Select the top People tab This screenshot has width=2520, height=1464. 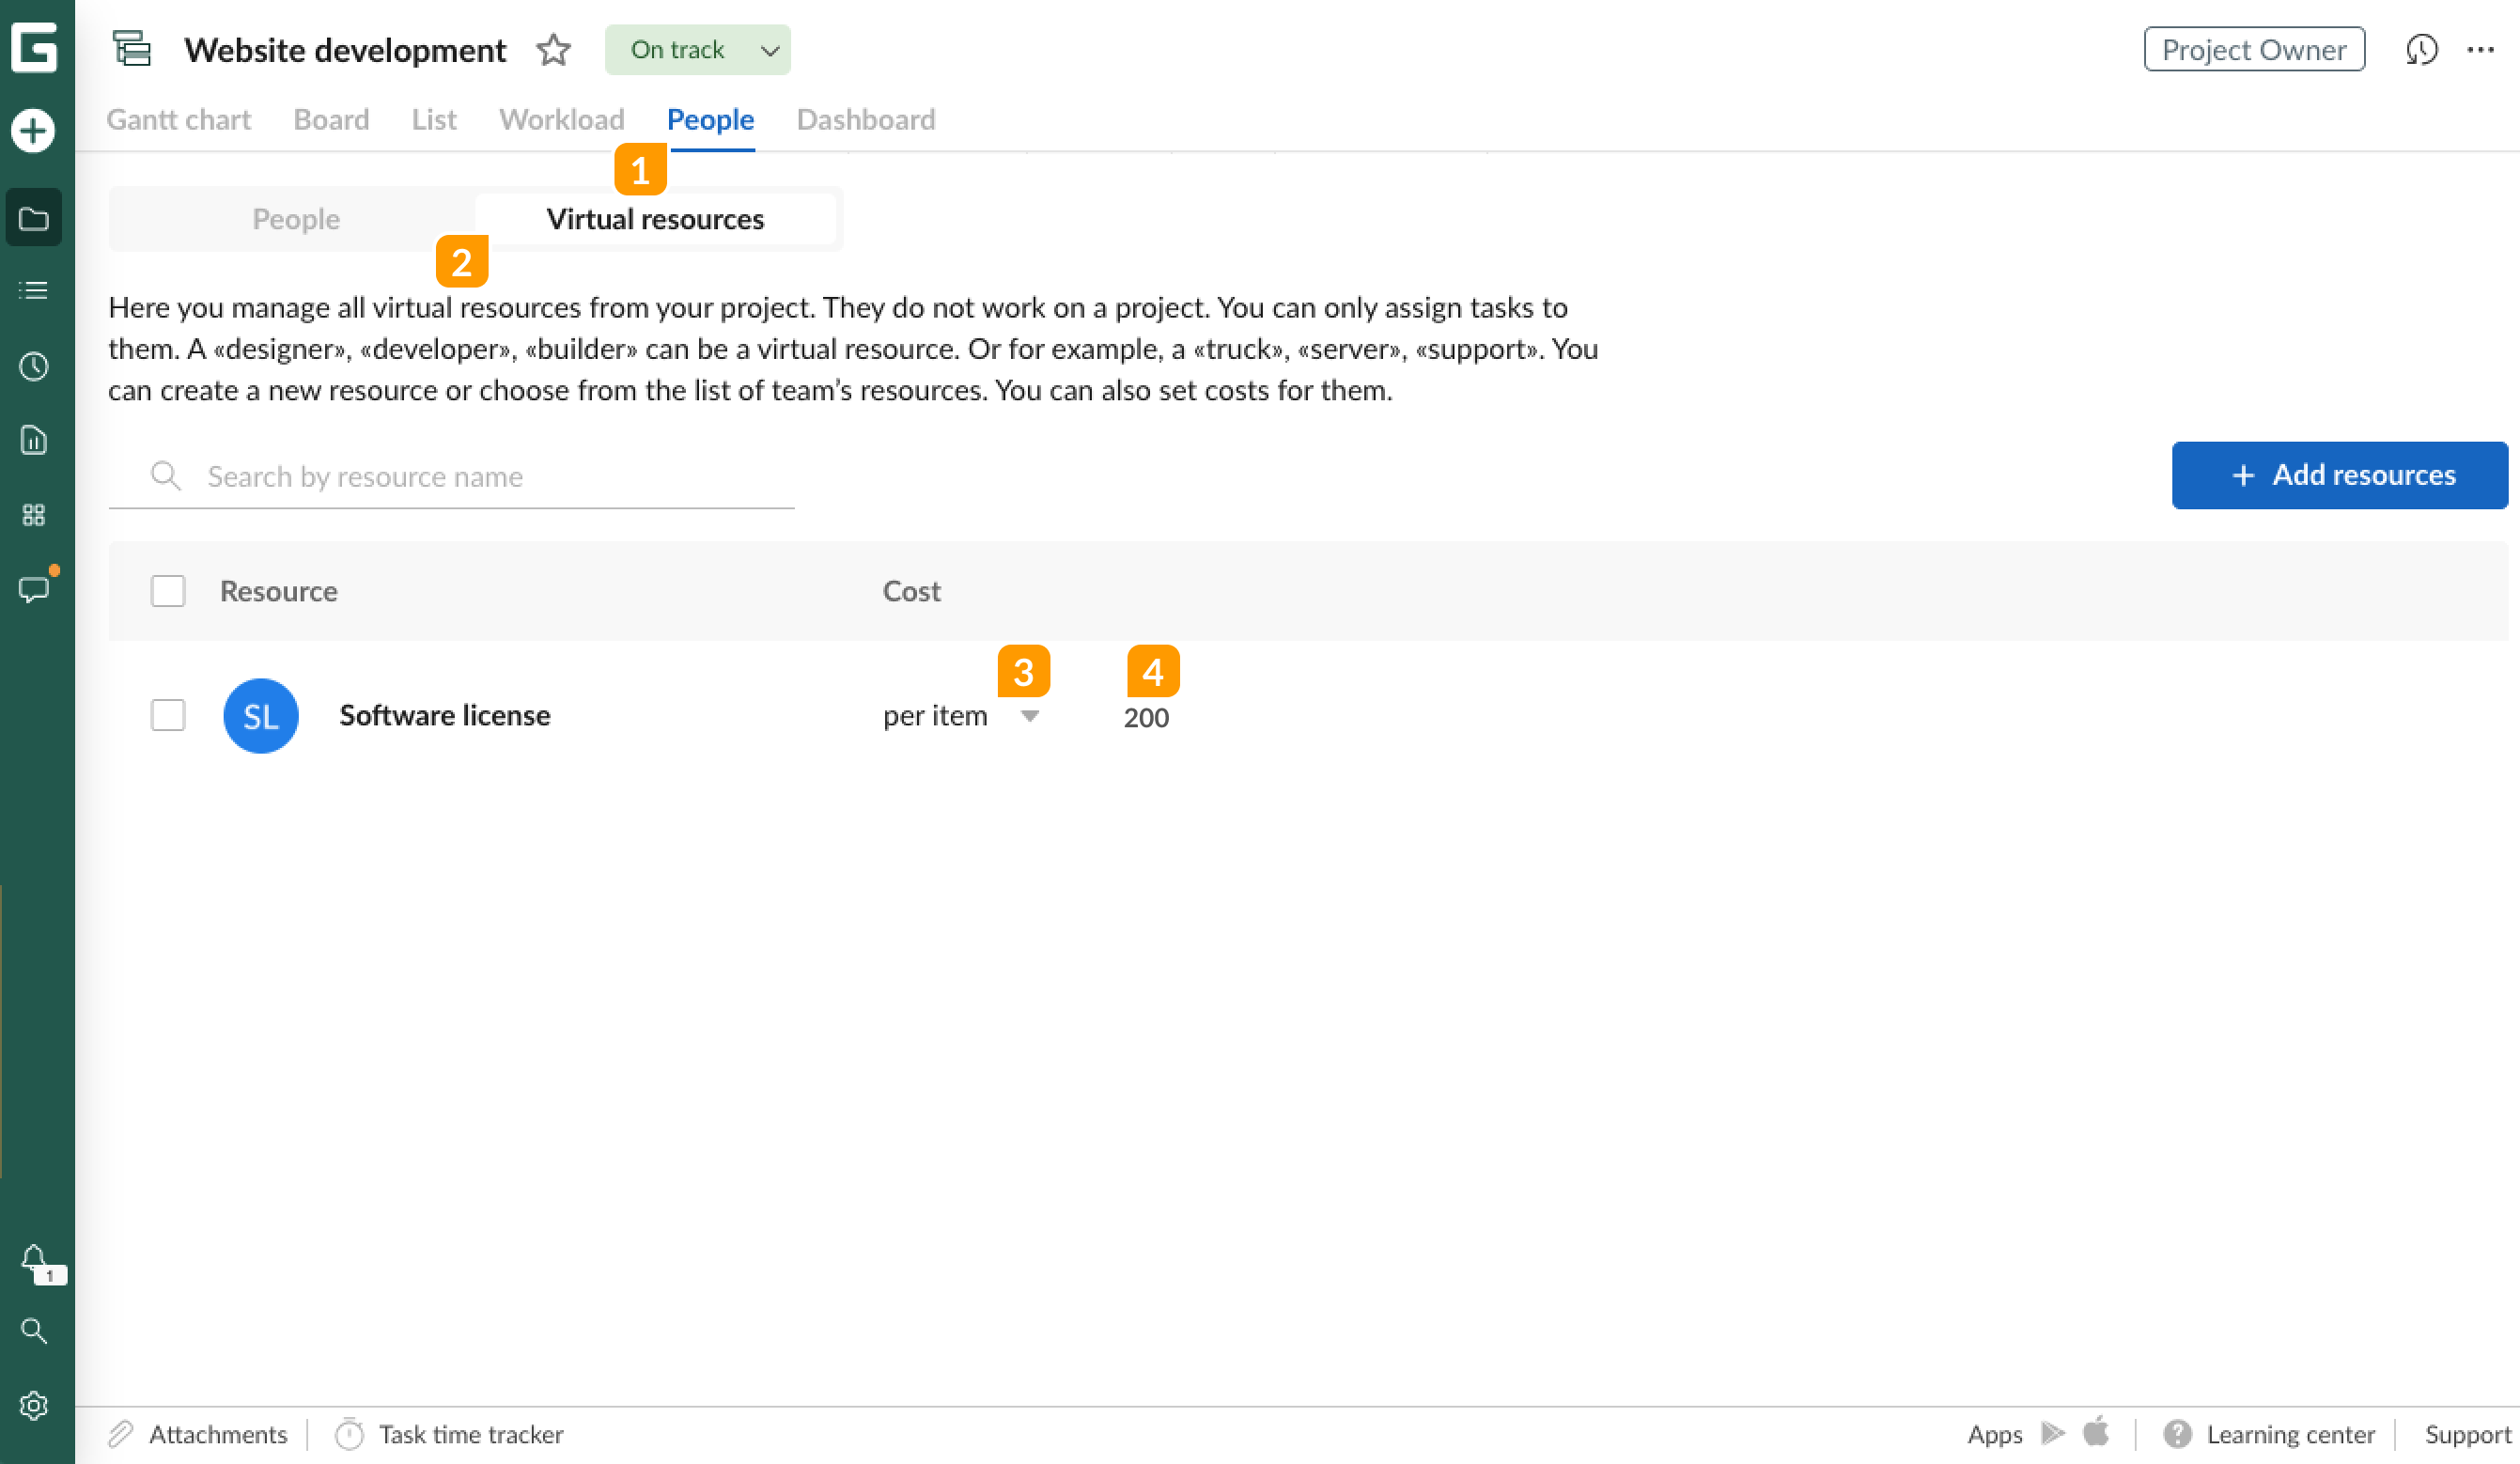(710, 119)
